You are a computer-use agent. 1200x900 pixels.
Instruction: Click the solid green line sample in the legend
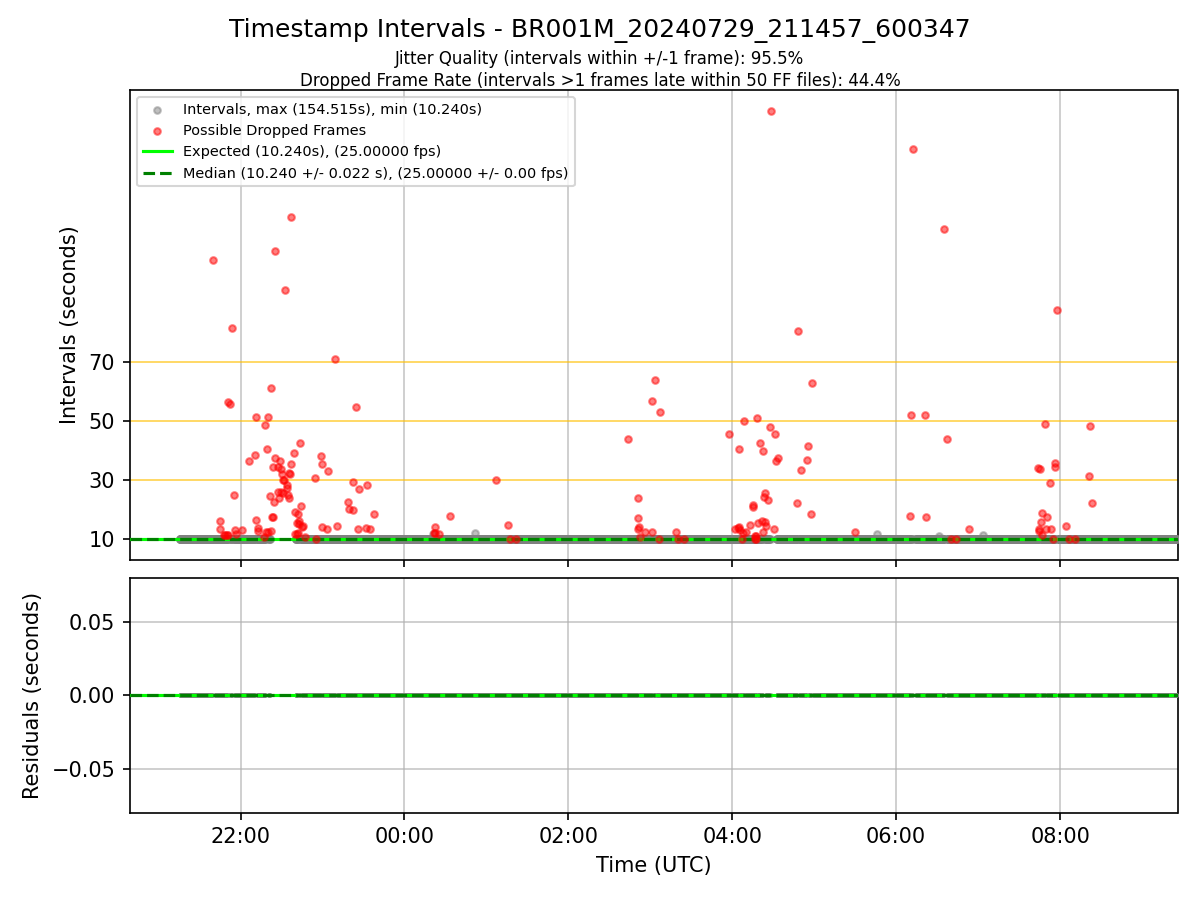coord(157,152)
